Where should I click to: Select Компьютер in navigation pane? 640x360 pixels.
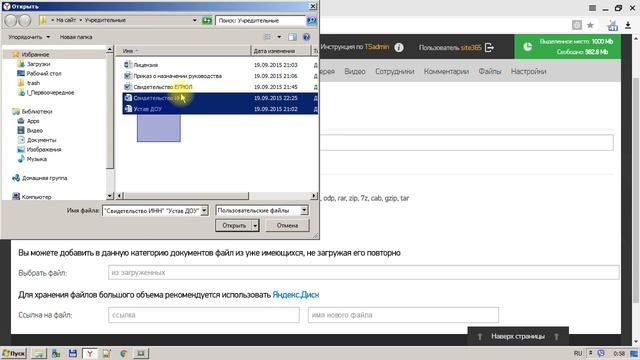click(32, 197)
